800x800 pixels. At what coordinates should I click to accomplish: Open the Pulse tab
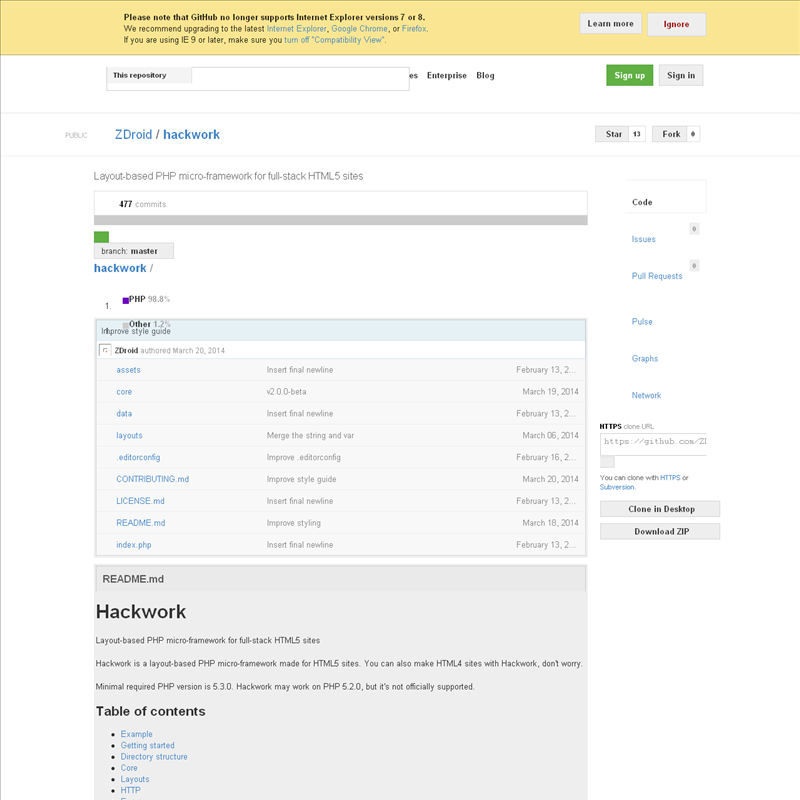(642, 322)
